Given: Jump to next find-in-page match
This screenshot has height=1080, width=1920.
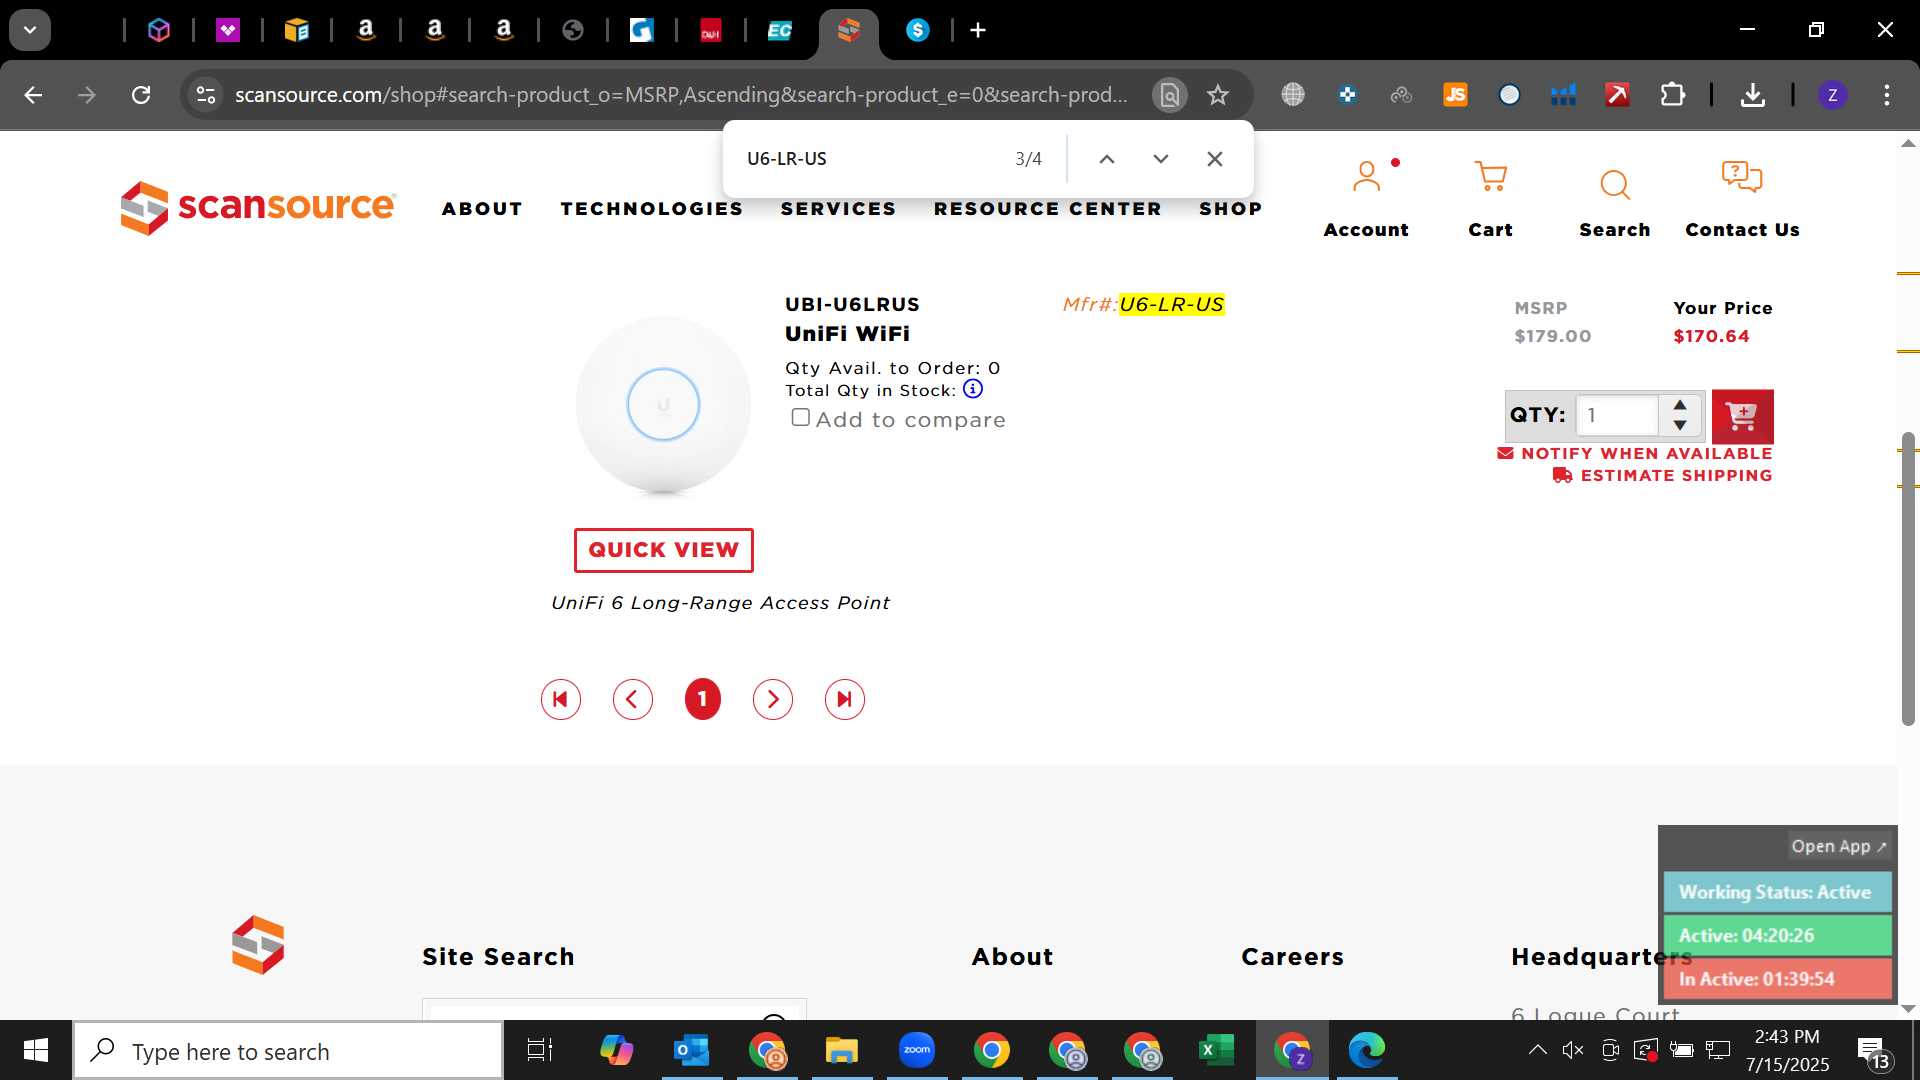Looking at the screenshot, I should pos(1161,159).
